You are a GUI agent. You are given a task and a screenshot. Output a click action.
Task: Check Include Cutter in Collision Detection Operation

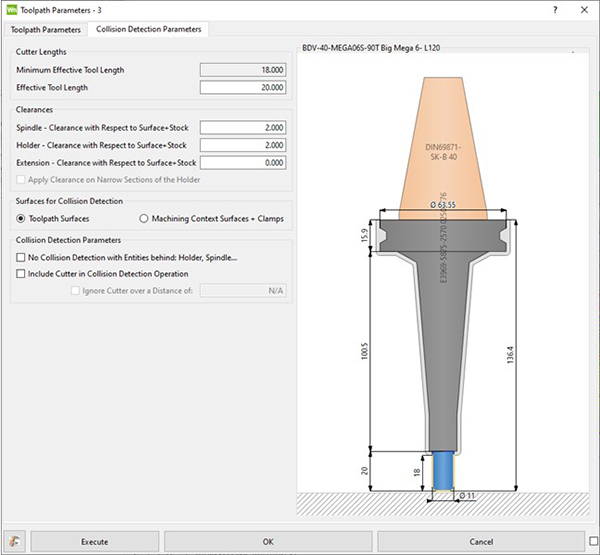(21, 273)
